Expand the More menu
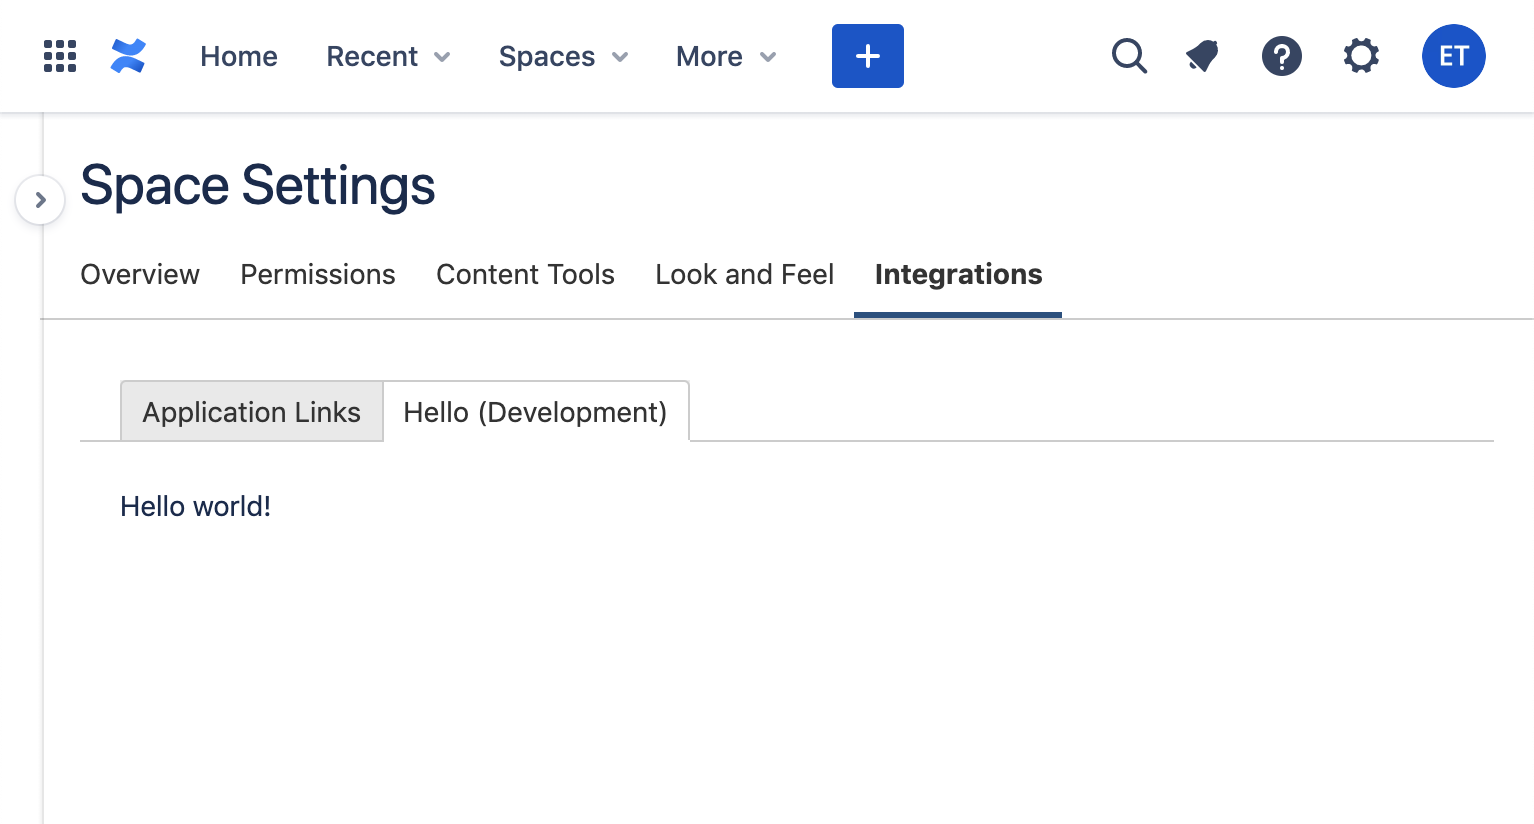Viewport: 1534px width, 824px height. coord(726,56)
